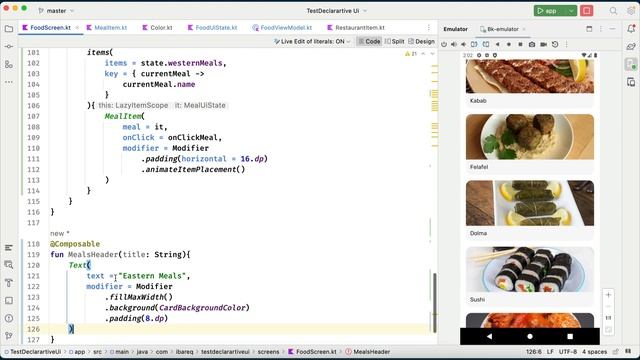Open the Commit tool window icon

point(9,47)
